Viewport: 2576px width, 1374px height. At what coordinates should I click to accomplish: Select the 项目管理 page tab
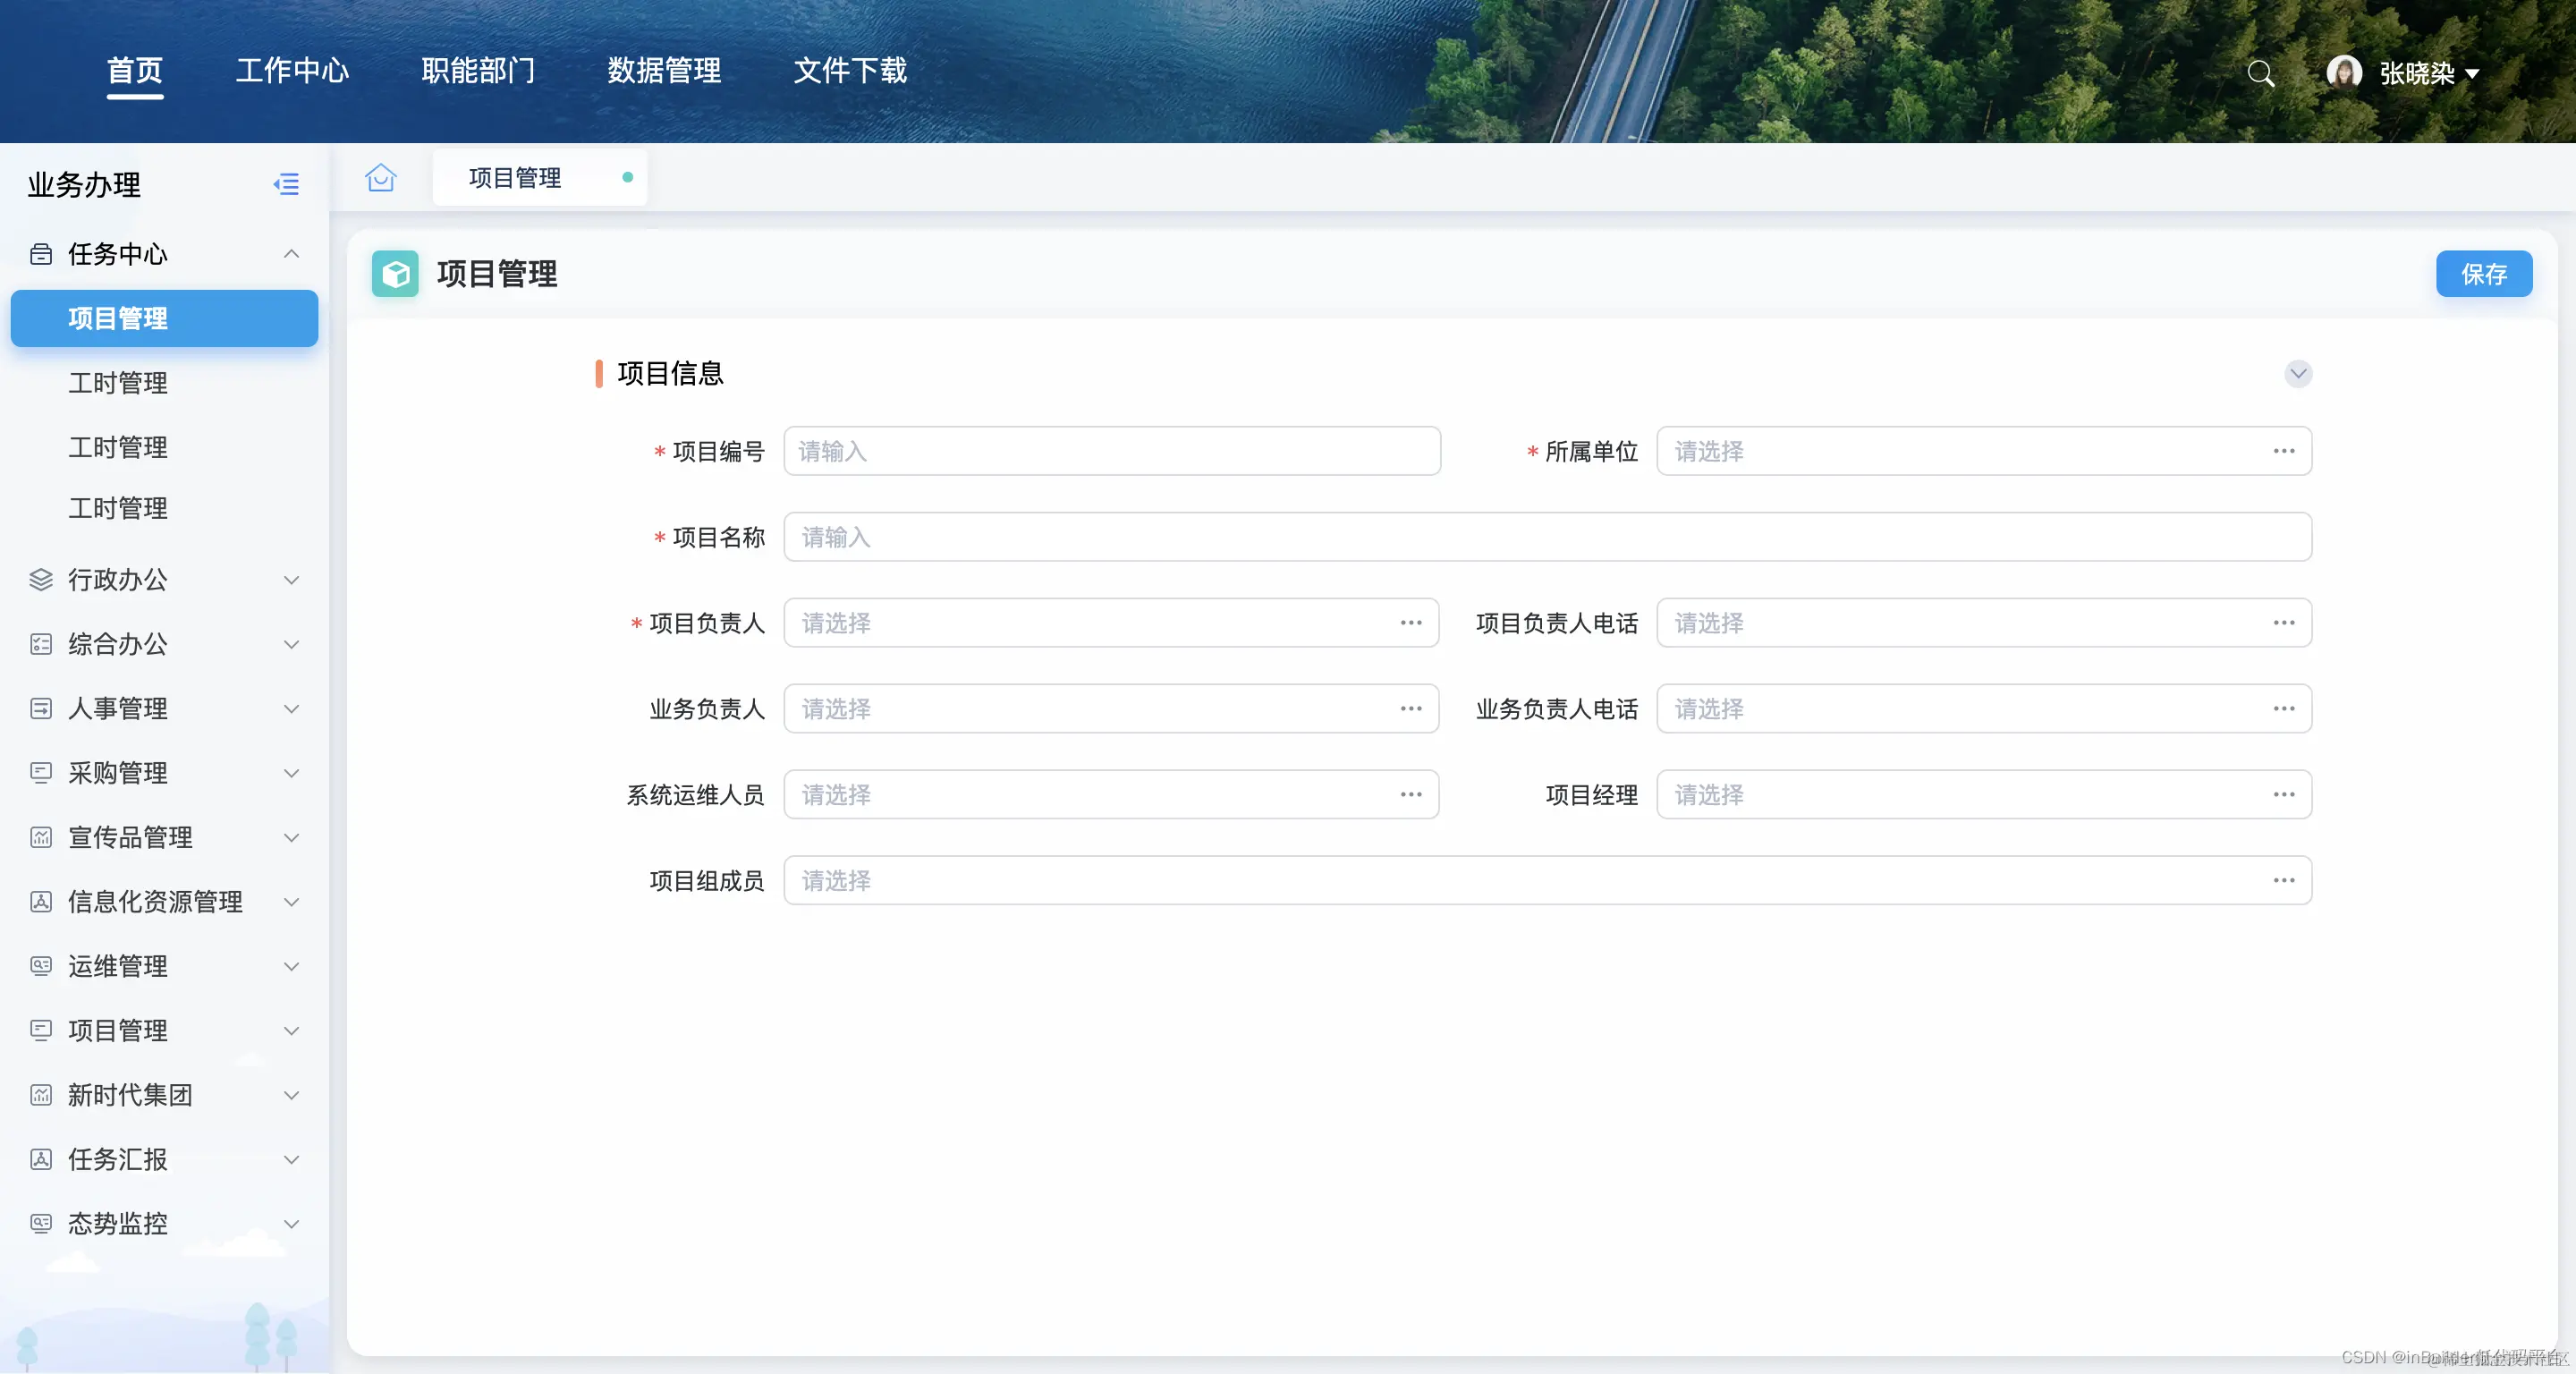point(515,178)
